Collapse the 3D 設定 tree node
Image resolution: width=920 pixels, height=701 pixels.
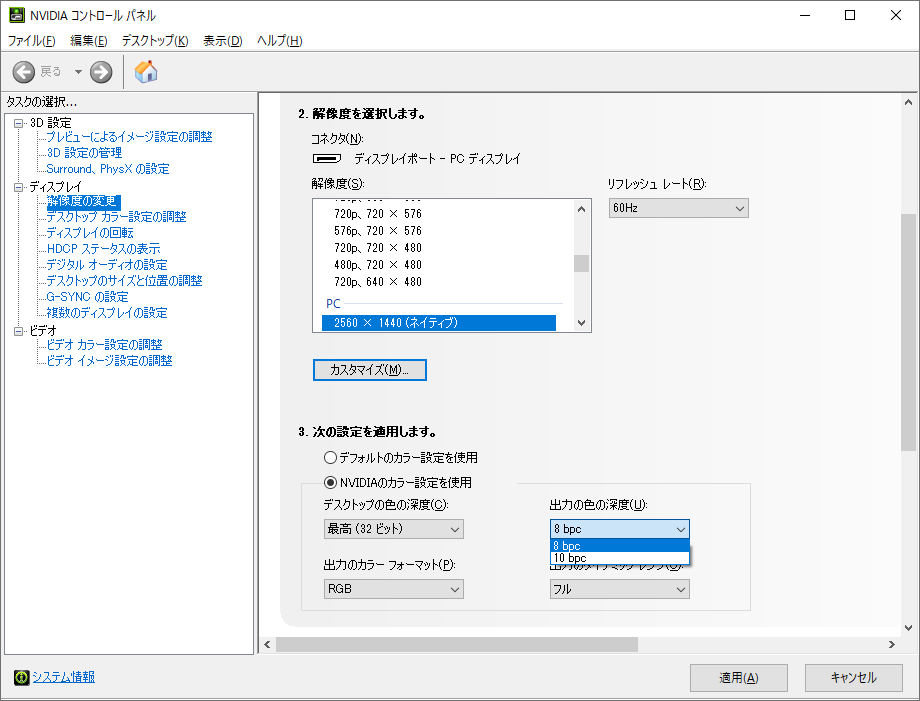click(19, 123)
